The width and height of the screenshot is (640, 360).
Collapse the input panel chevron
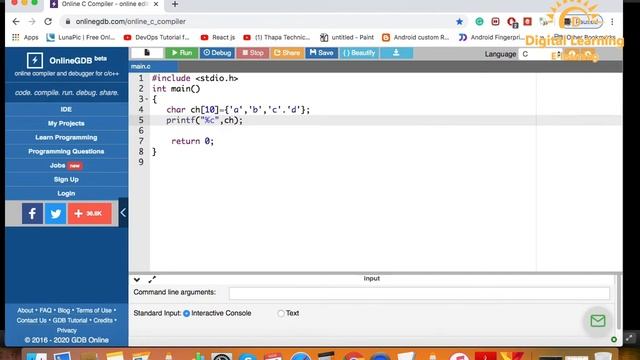[x=137, y=280]
